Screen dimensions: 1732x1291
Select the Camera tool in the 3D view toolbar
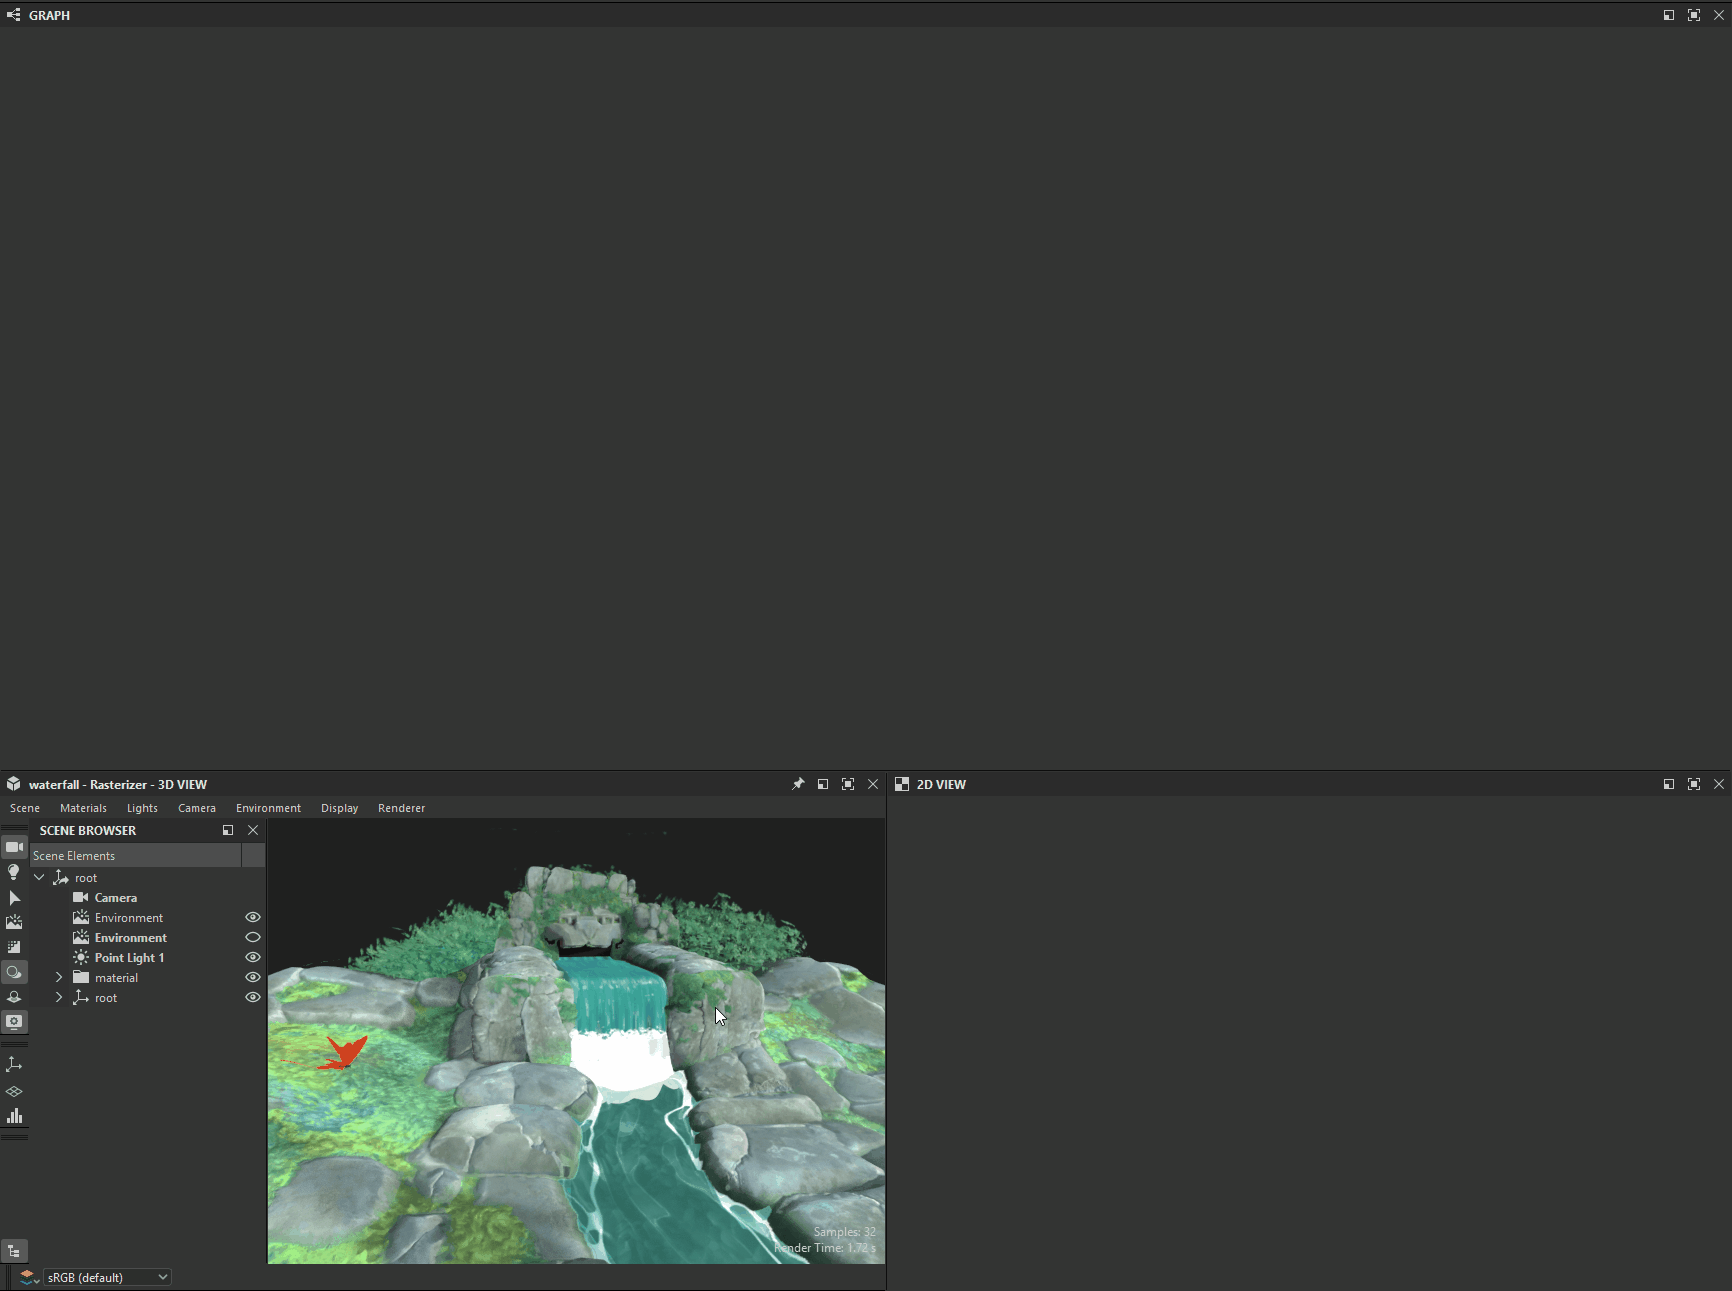15,847
